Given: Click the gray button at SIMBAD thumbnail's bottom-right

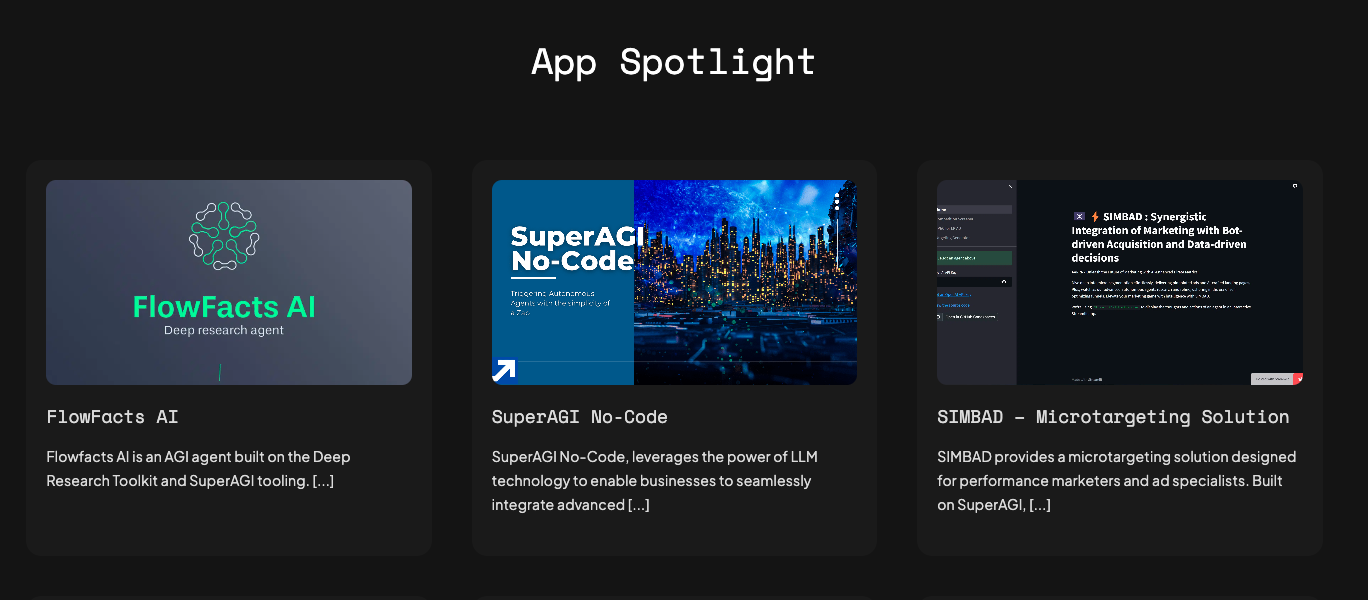Looking at the screenshot, I should [1272, 379].
